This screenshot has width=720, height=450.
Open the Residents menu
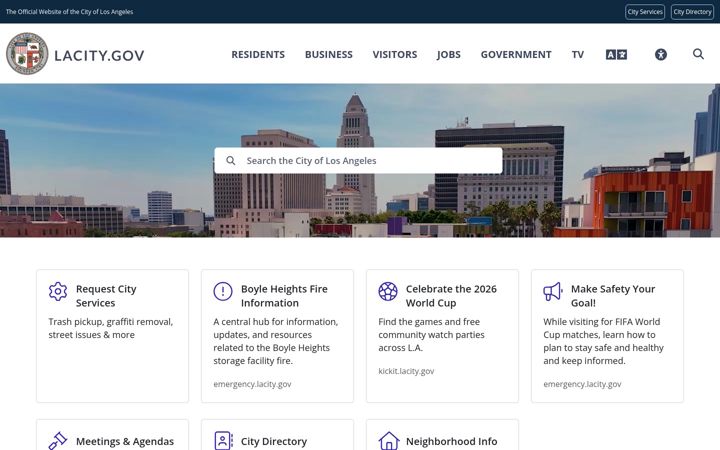pyautogui.click(x=258, y=55)
